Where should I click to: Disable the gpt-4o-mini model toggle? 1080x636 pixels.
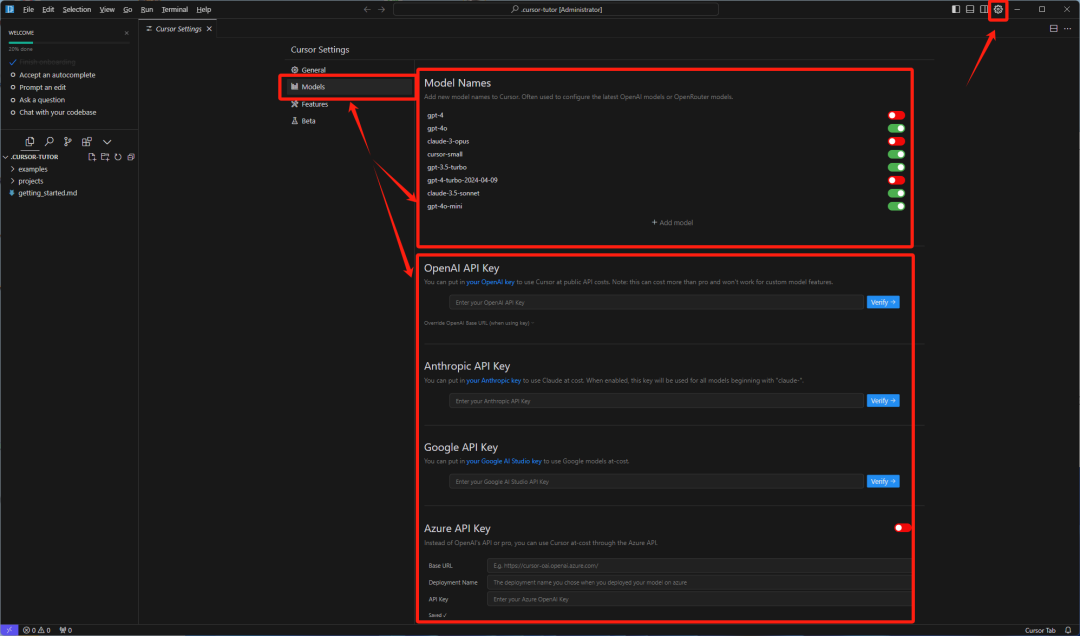(896, 206)
